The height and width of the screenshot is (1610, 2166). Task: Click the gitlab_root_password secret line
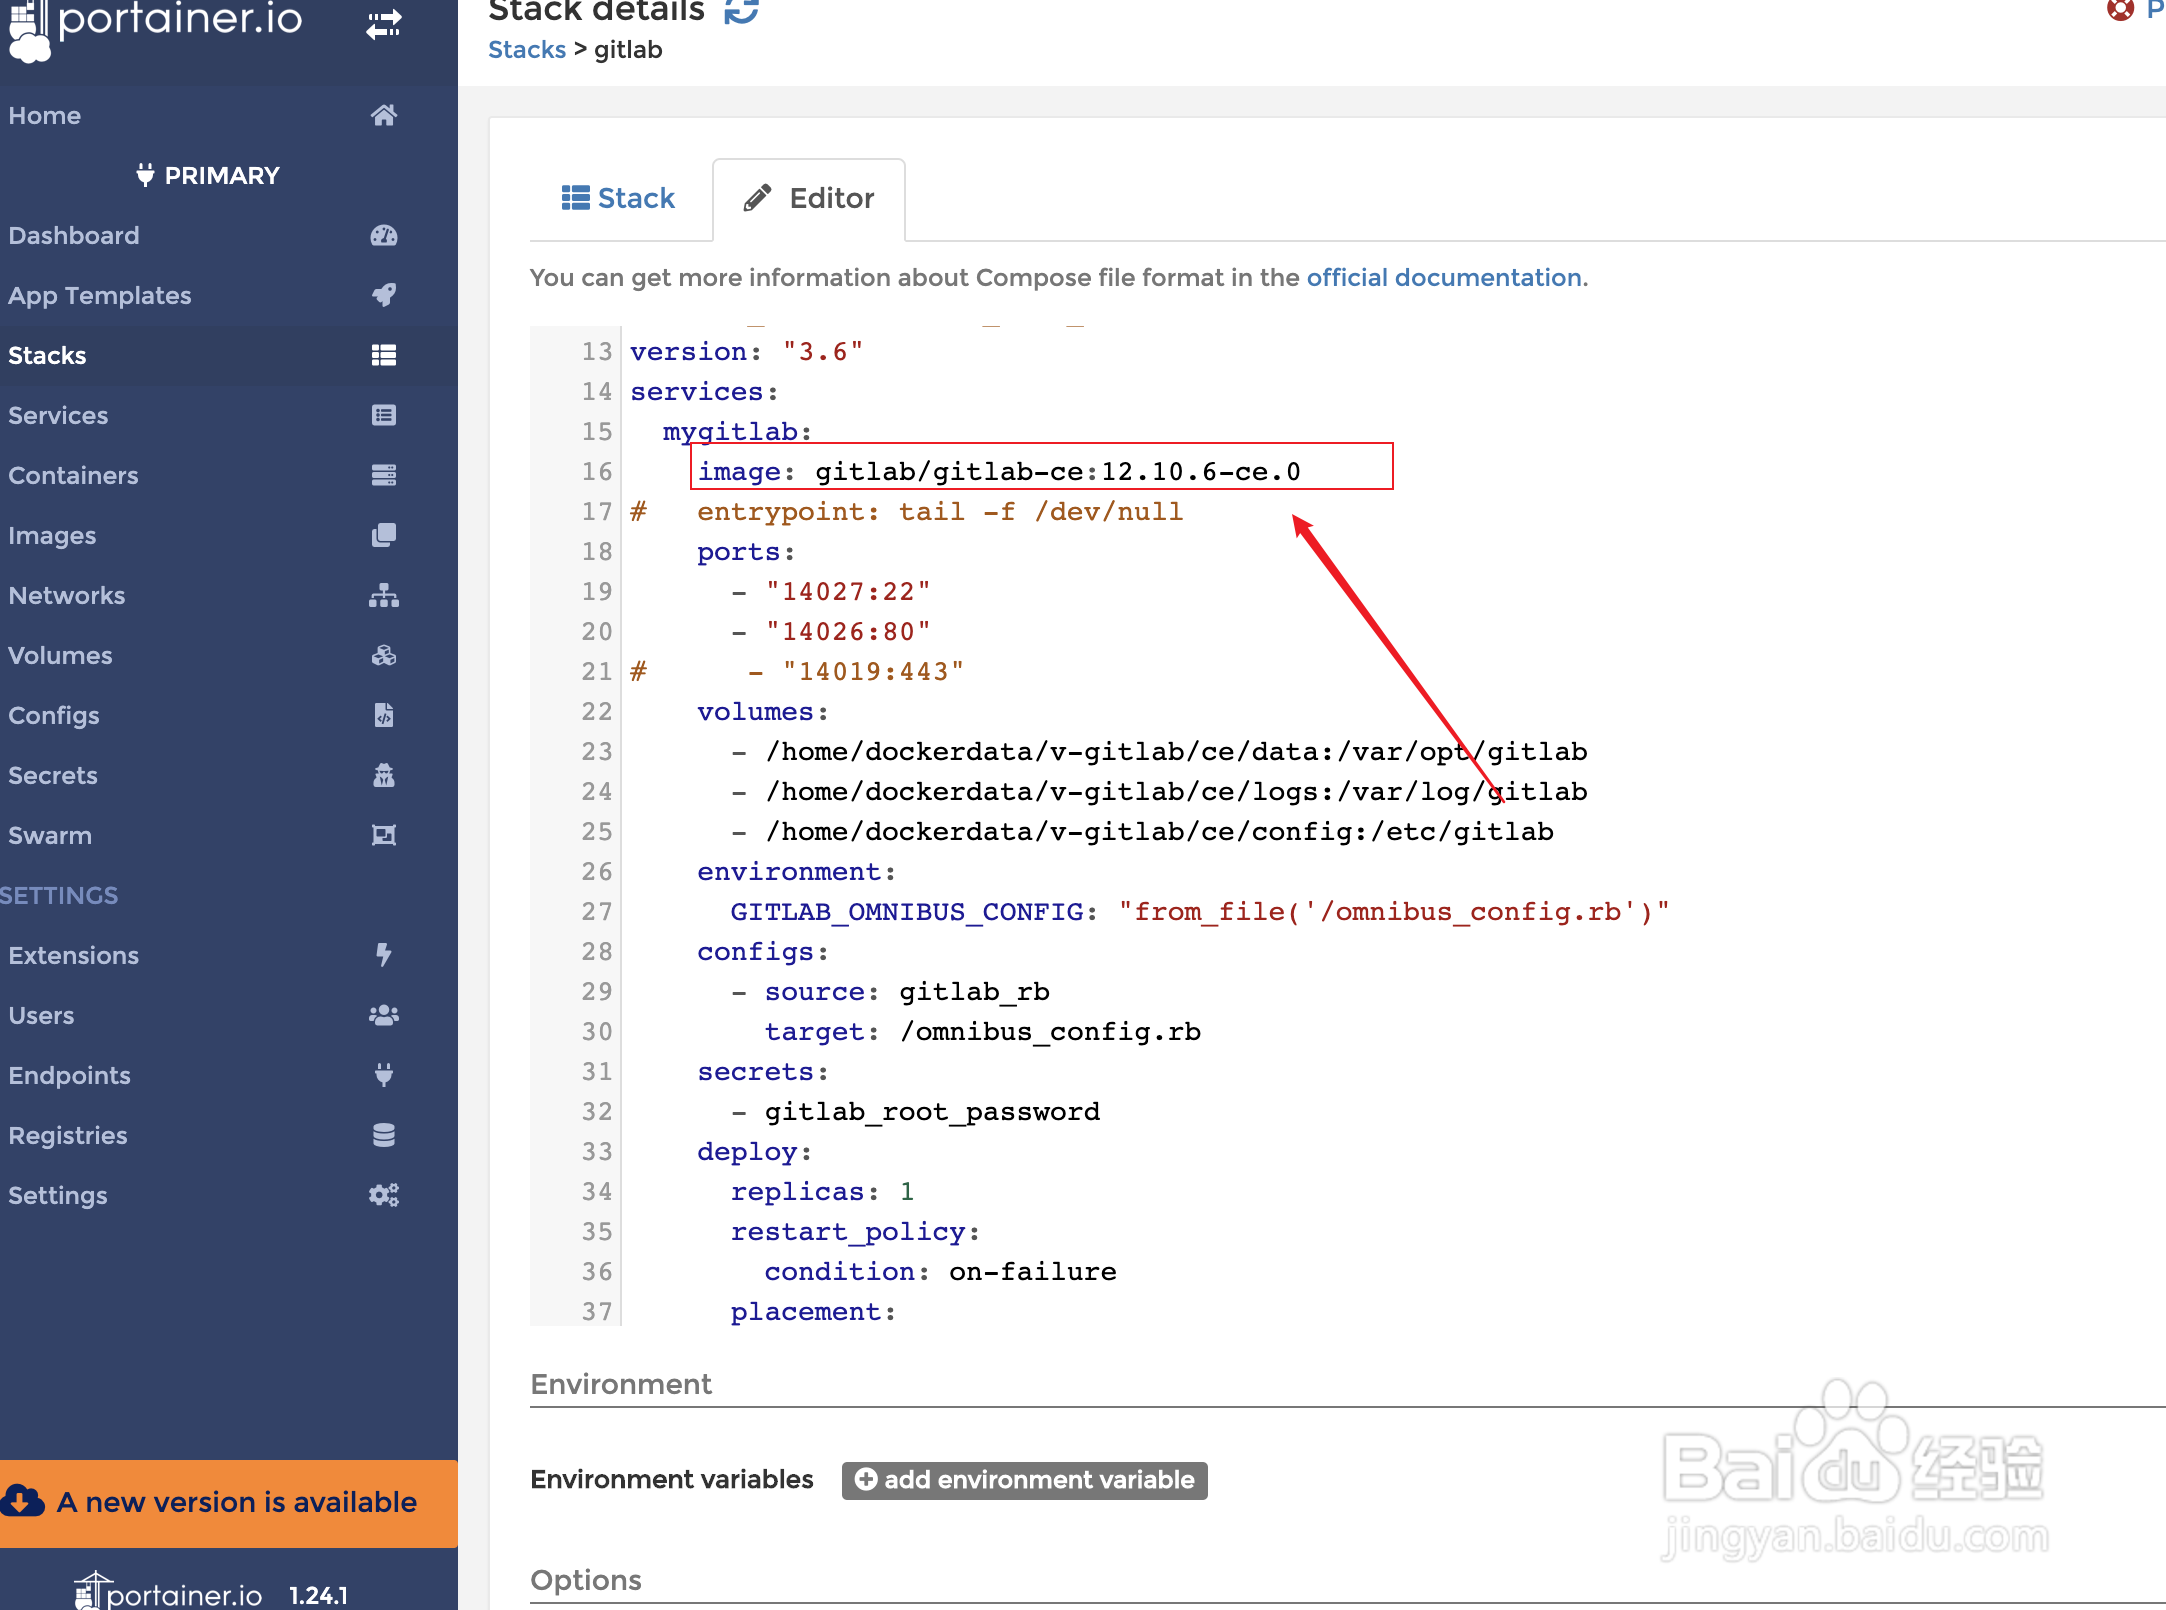pos(916,1111)
